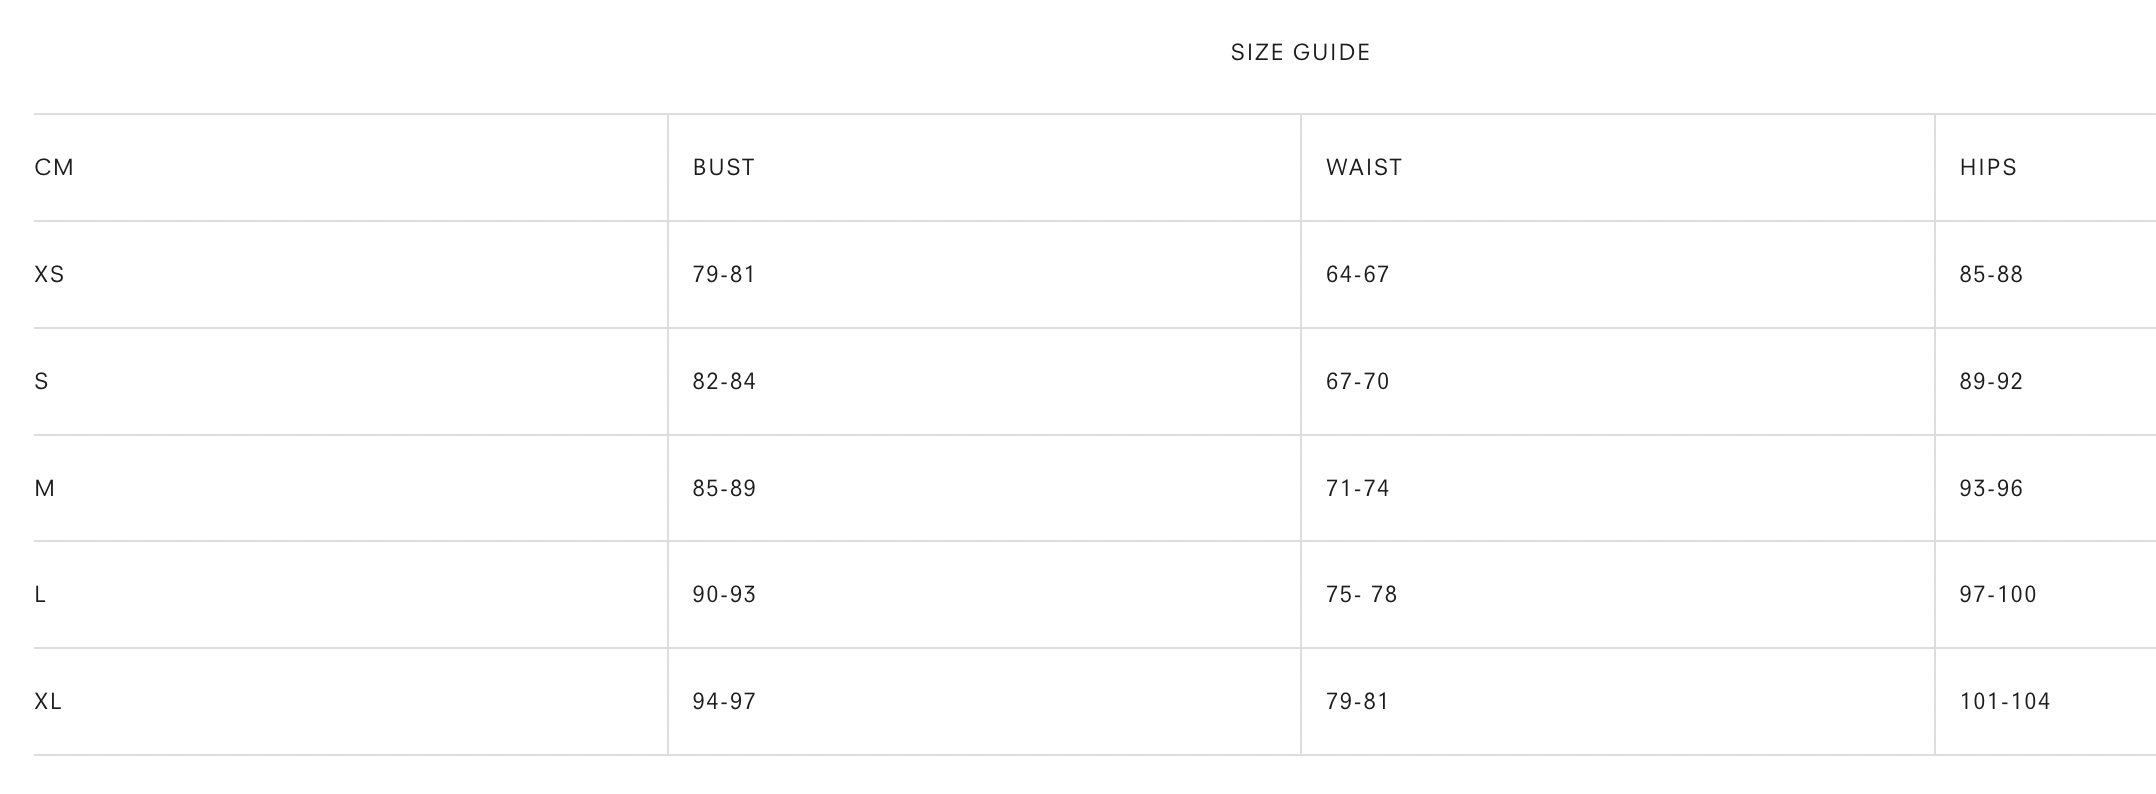The height and width of the screenshot is (794, 2156).
Task: Select the S size row label
Action: 41,382
